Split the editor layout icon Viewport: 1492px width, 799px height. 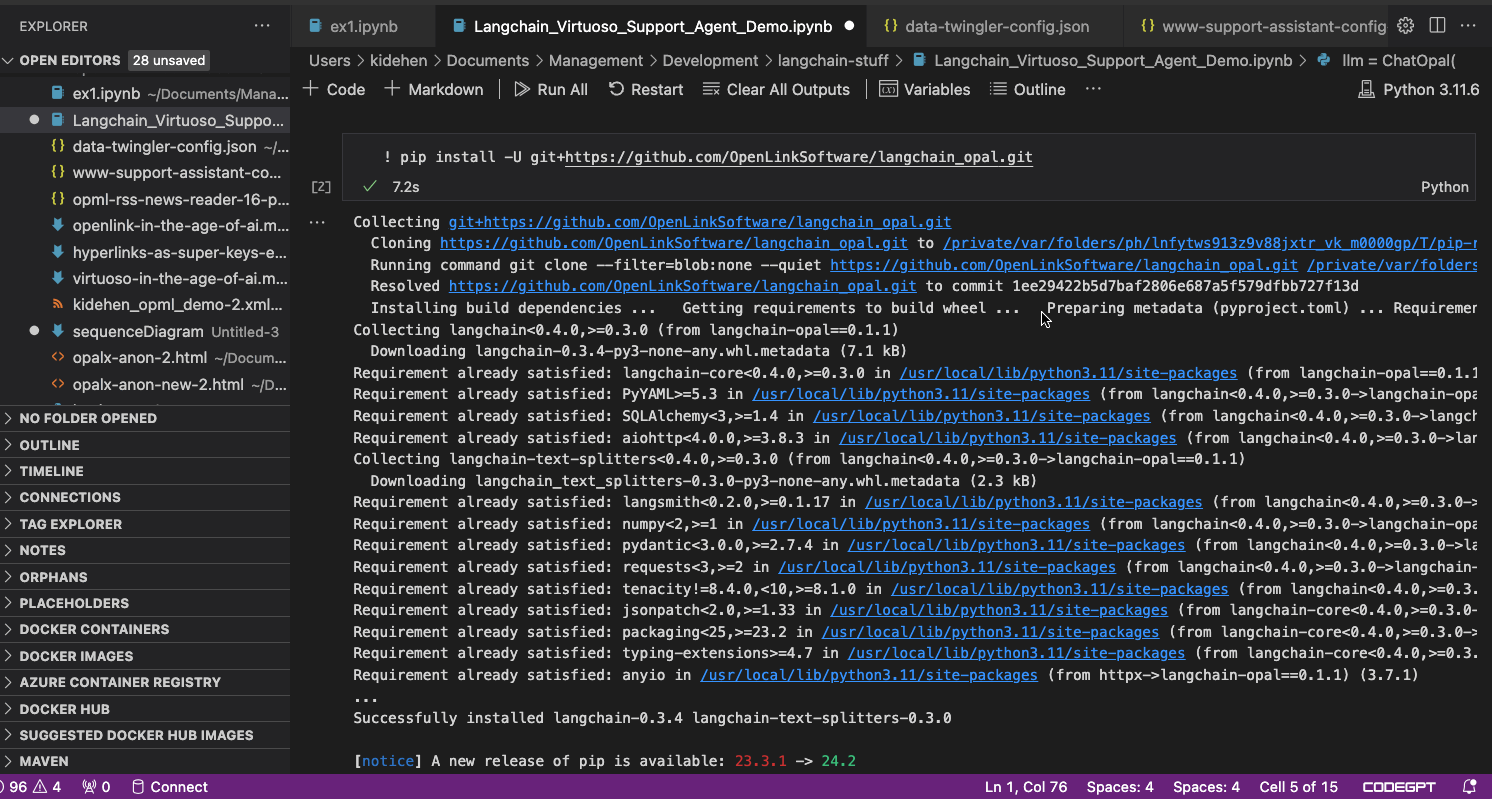coord(1437,26)
